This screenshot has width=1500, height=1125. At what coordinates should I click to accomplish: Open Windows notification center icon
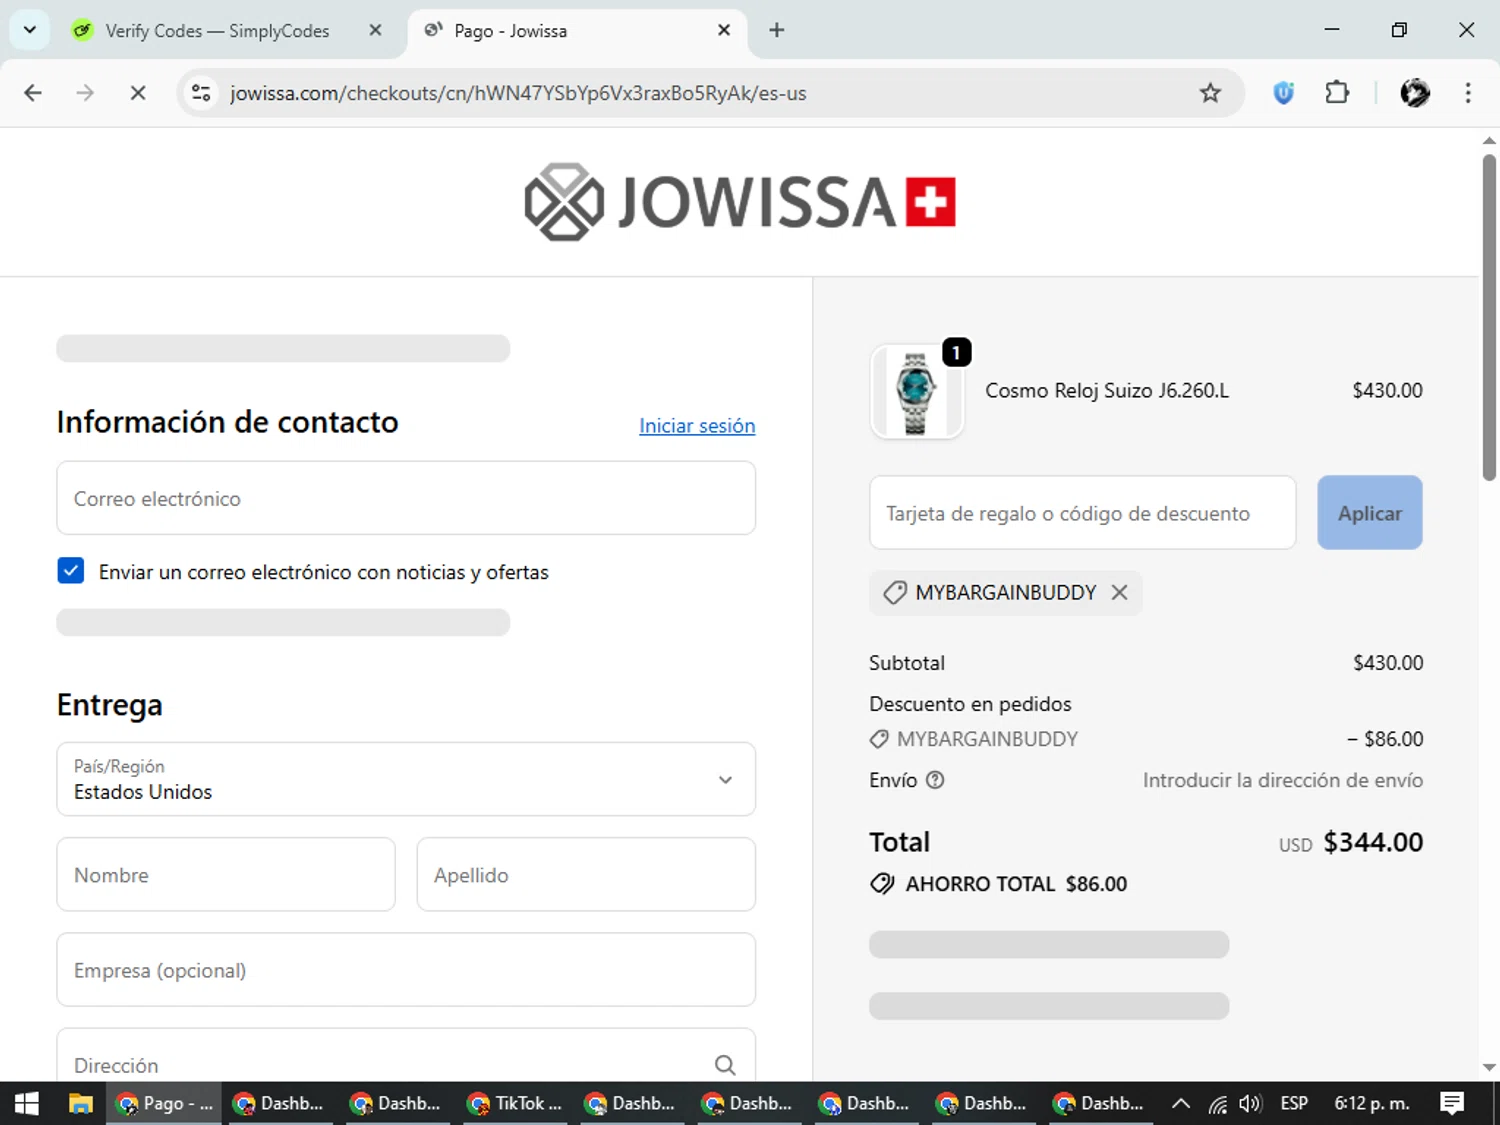[x=1452, y=1103]
